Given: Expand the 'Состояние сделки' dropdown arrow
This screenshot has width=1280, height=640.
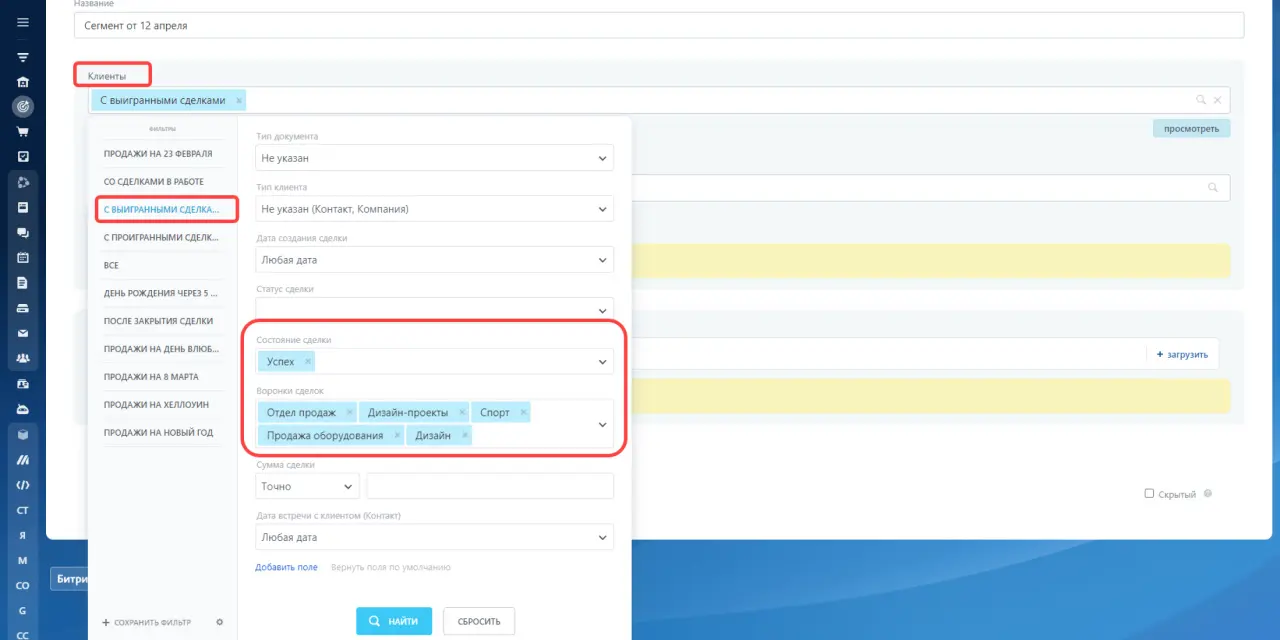Looking at the screenshot, I should [x=602, y=362].
